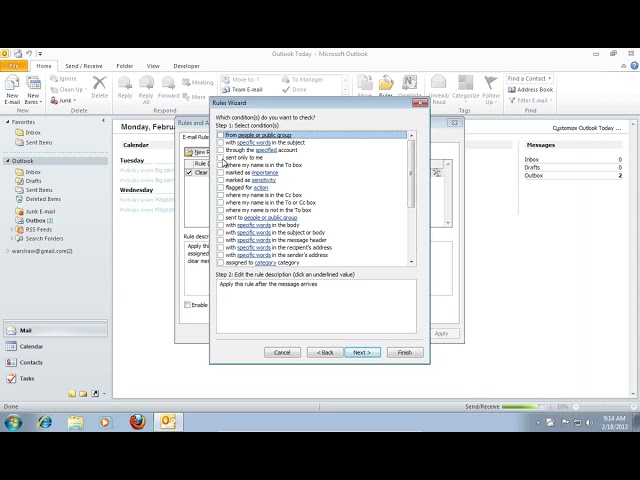Screen dimensions: 640x480
Task: Click the Categorize ribbon icon
Action: coord(466,87)
